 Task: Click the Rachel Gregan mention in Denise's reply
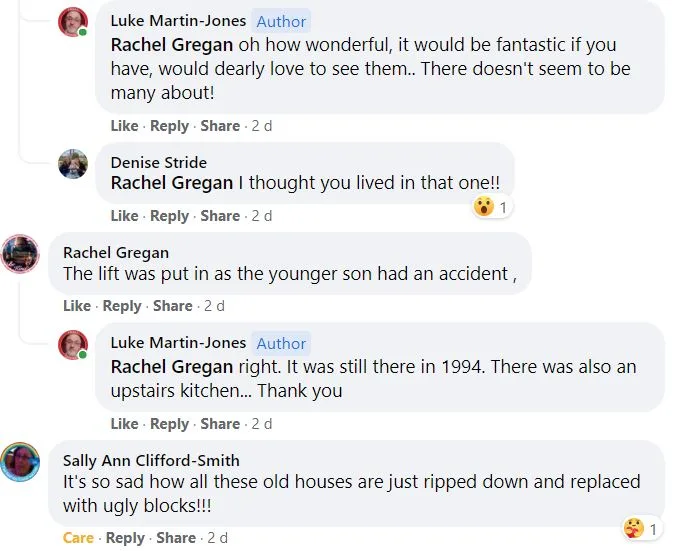171,183
